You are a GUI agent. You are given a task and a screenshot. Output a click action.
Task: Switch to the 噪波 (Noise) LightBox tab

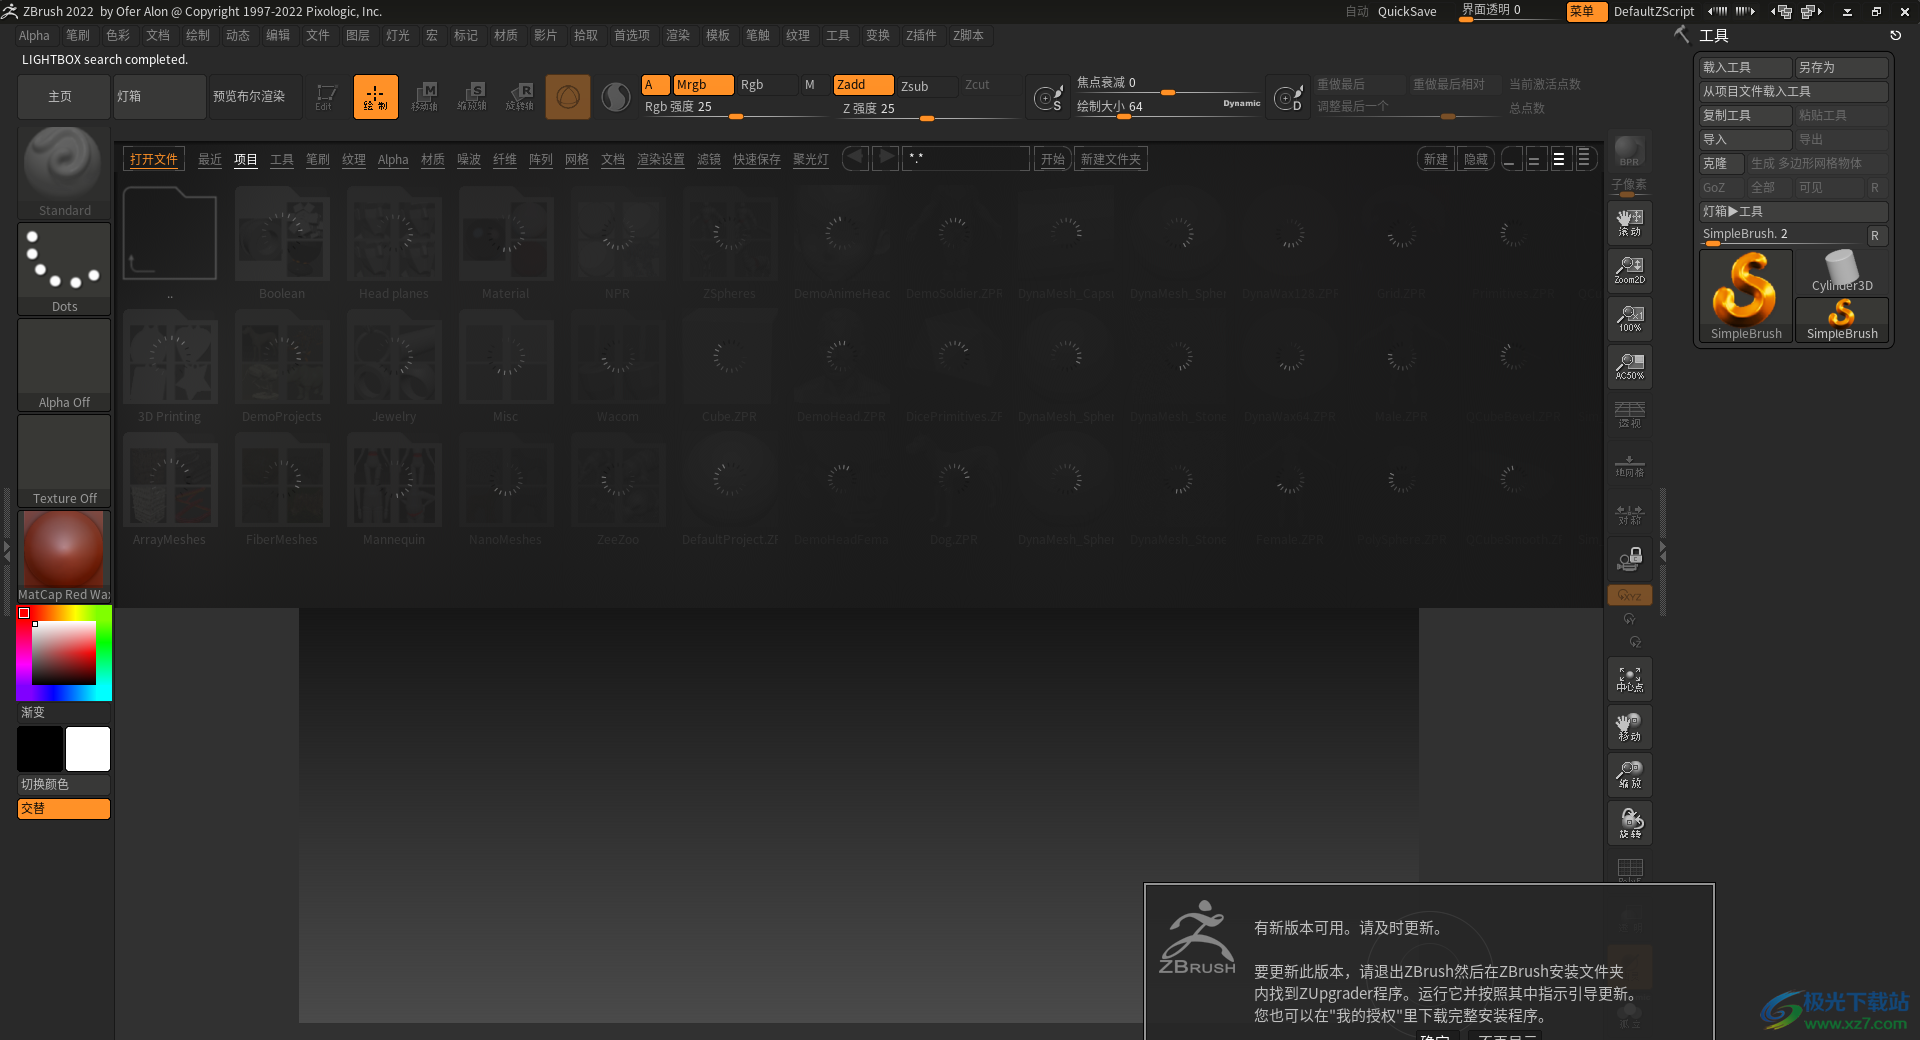pyautogui.click(x=469, y=159)
